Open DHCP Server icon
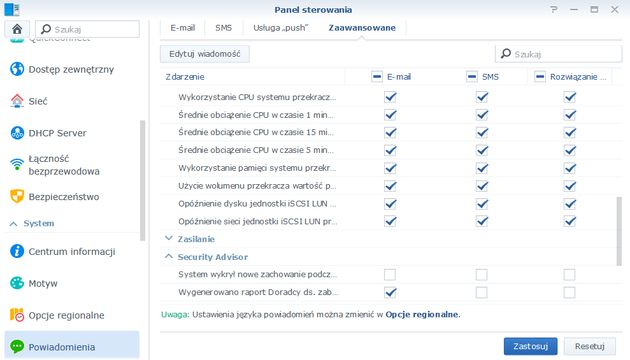 tap(17, 133)
